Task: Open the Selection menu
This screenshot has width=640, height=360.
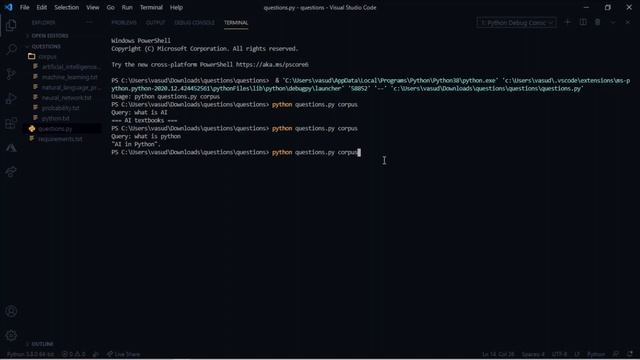Action: pyautogui.click(x=67, y=7)
